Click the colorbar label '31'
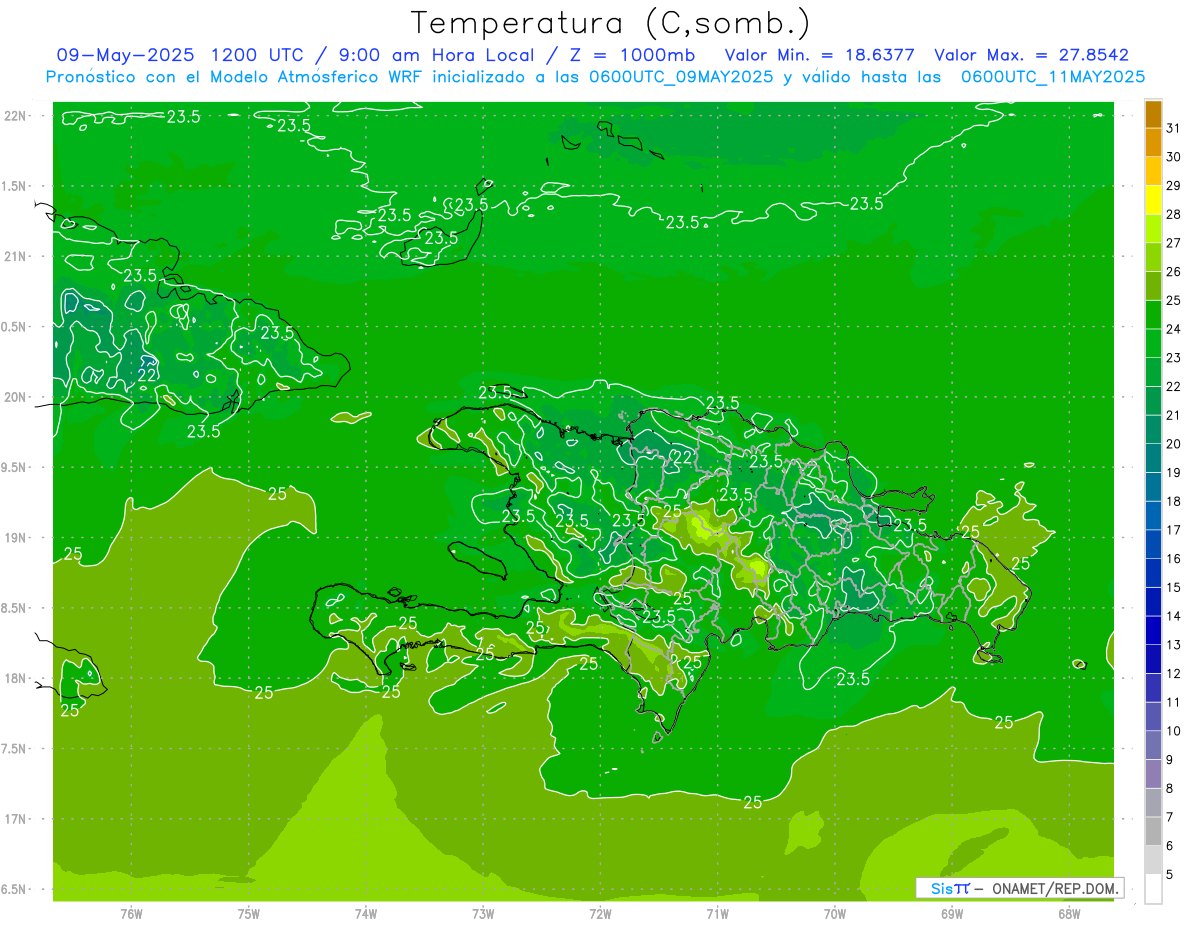1200x927 pixels. point(1174,128)
